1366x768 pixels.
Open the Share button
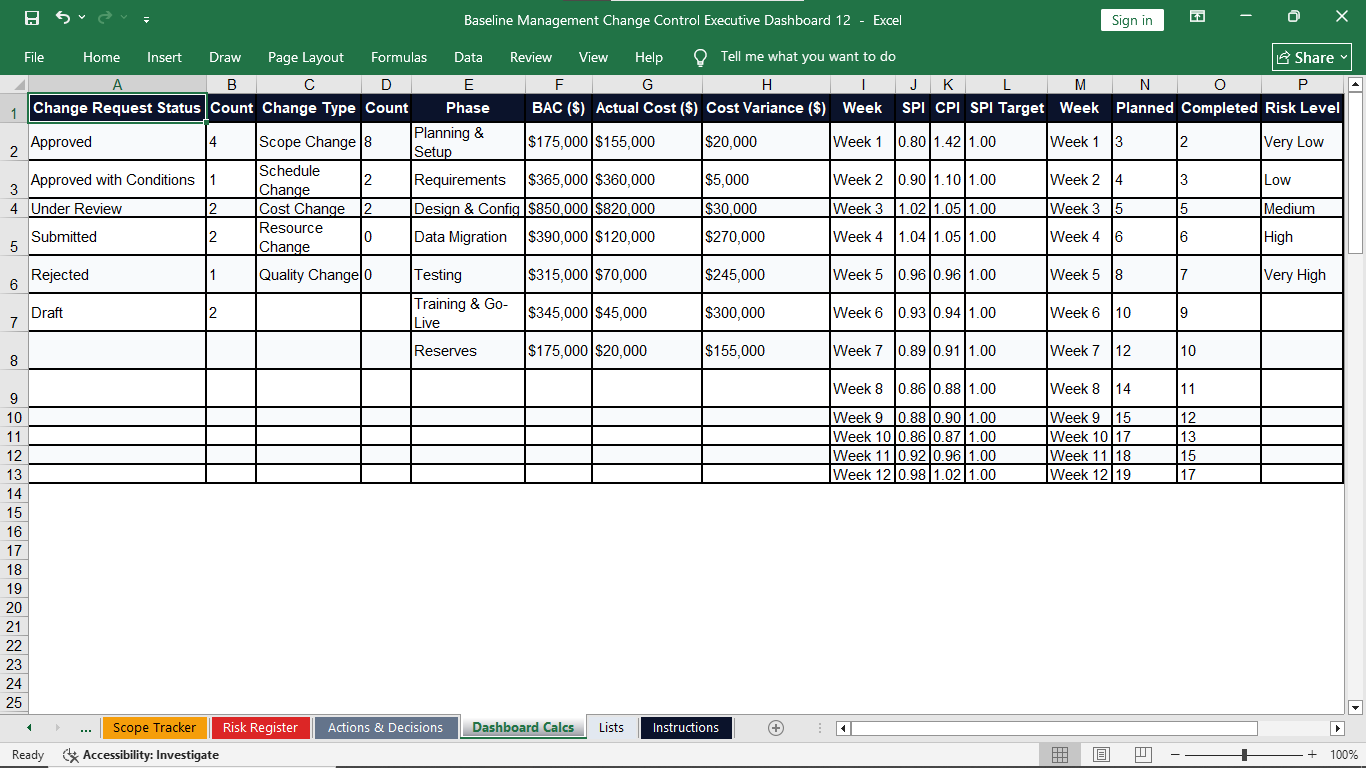point(1312,57)
